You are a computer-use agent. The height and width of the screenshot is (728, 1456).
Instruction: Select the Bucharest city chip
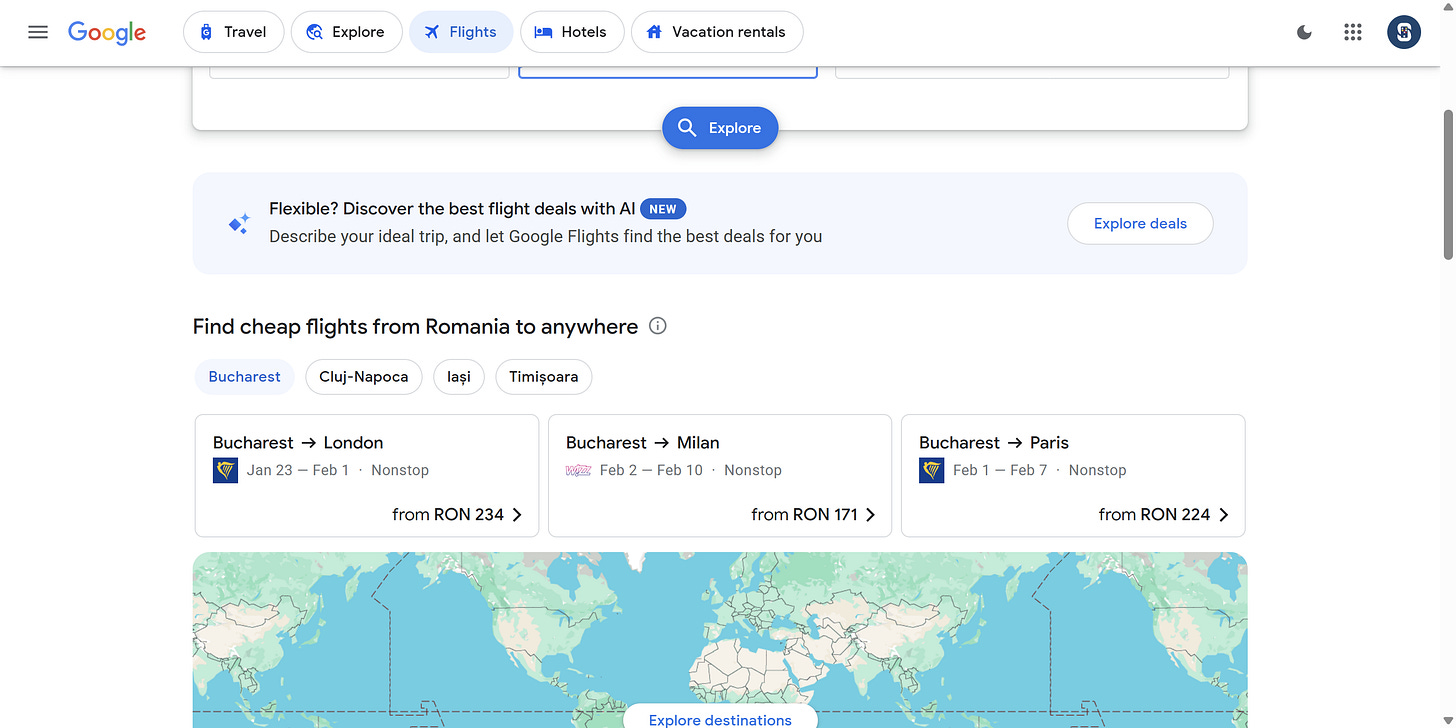[244, 377]
